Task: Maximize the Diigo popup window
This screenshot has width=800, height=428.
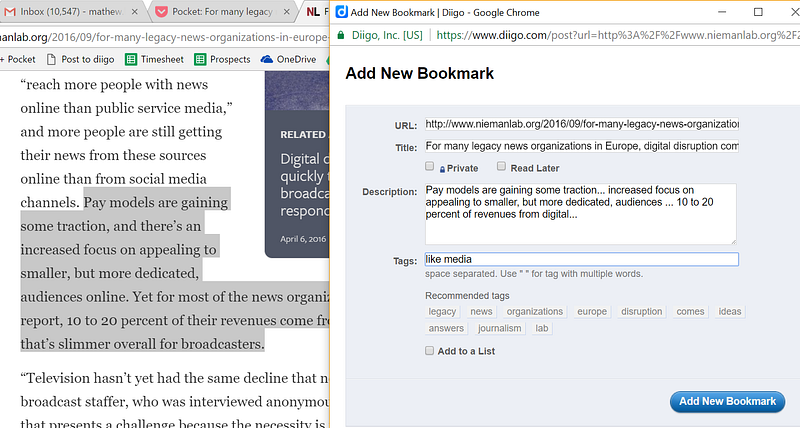Action: tap(758, 12)
